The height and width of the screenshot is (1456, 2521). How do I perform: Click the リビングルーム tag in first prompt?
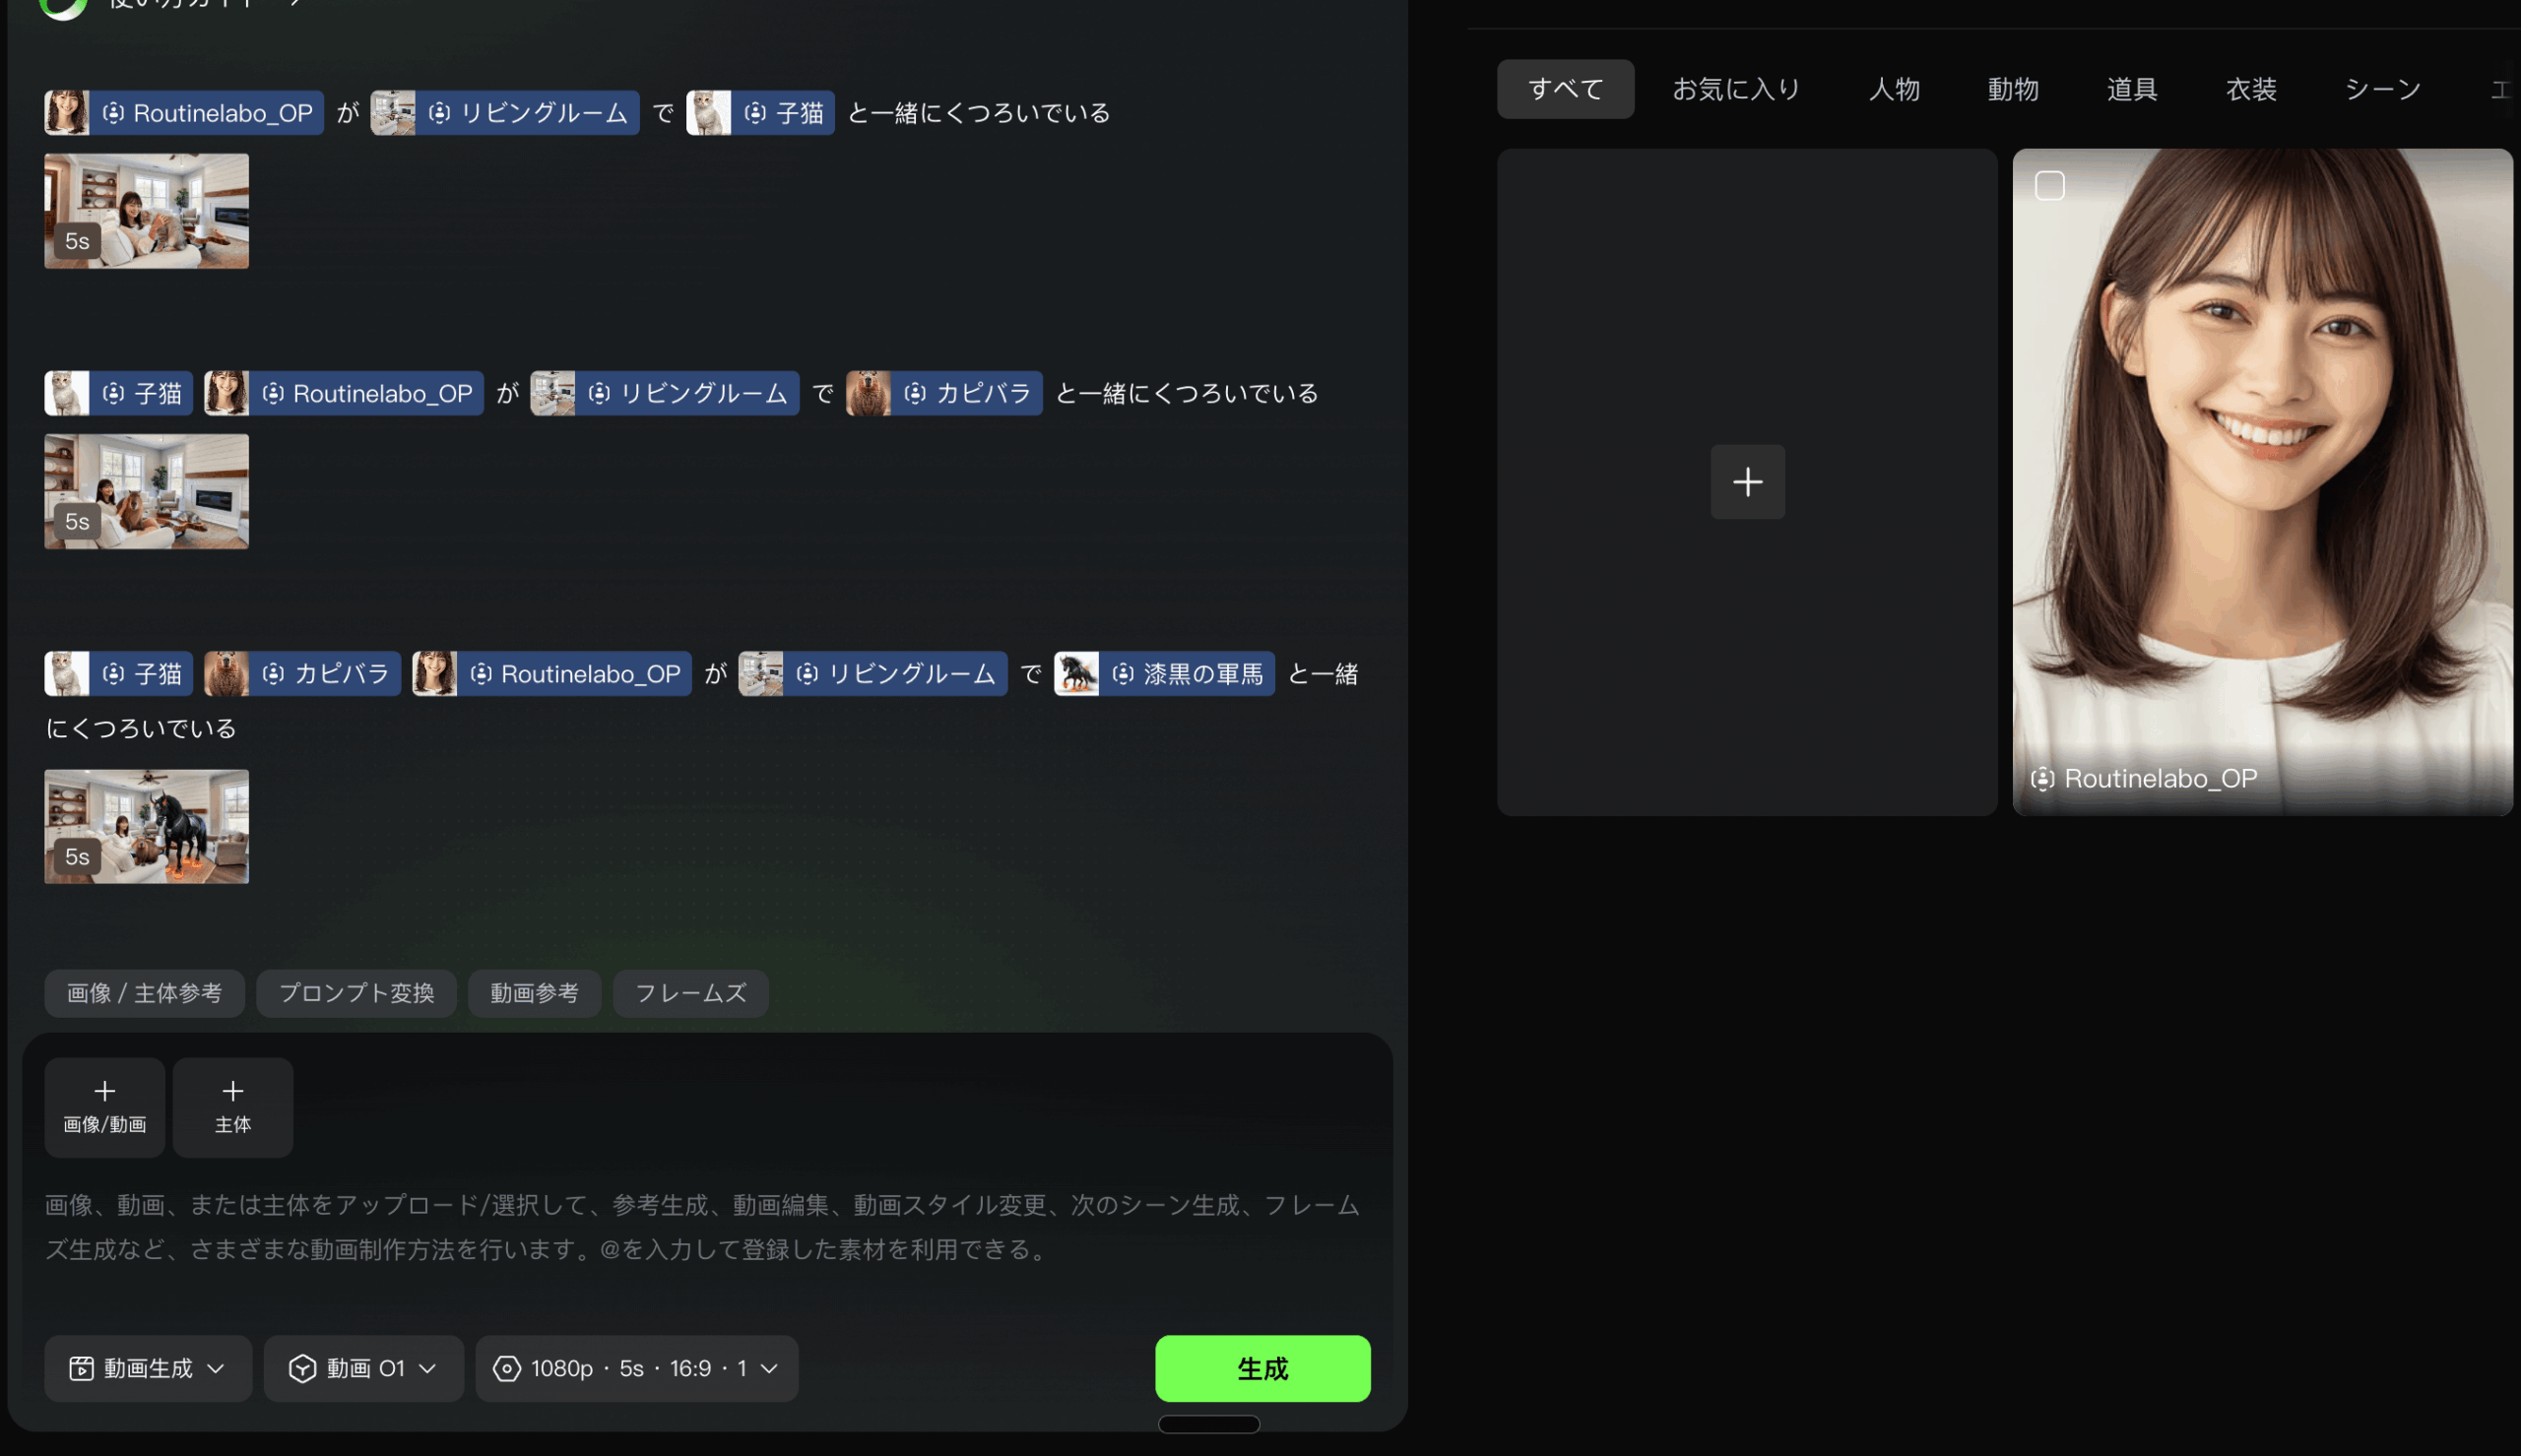point(505,113)
